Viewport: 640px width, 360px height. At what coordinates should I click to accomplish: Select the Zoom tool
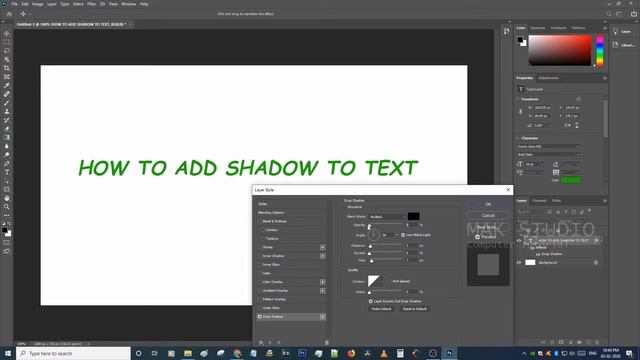click(x=7, y=207)
